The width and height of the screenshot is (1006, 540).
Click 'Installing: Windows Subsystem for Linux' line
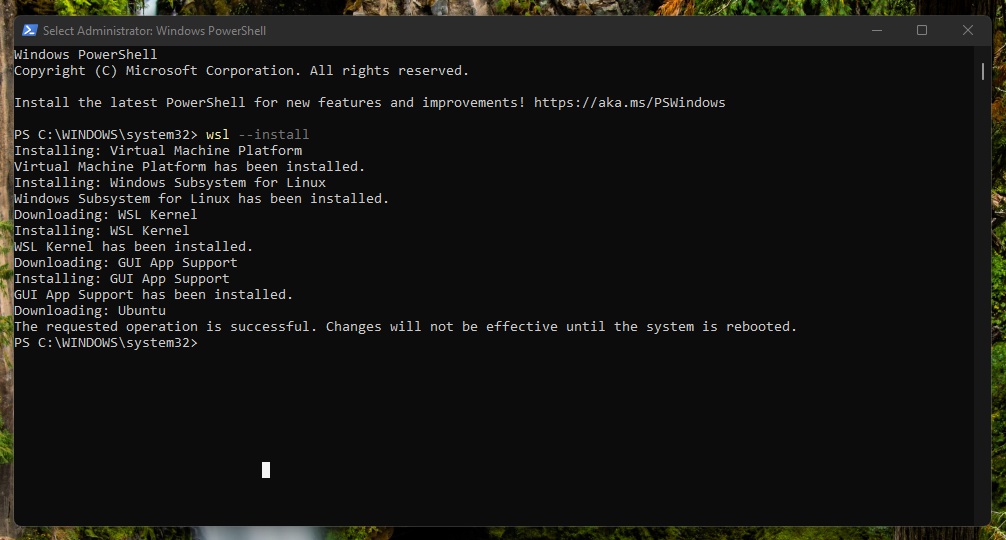pyautogui.click(x=170, y=183)
